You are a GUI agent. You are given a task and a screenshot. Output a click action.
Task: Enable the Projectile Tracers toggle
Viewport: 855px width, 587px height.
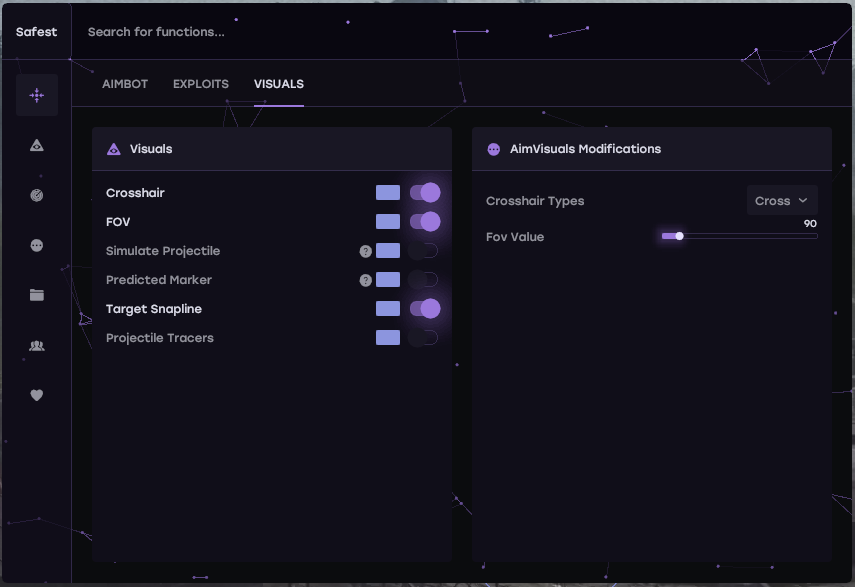424,338
